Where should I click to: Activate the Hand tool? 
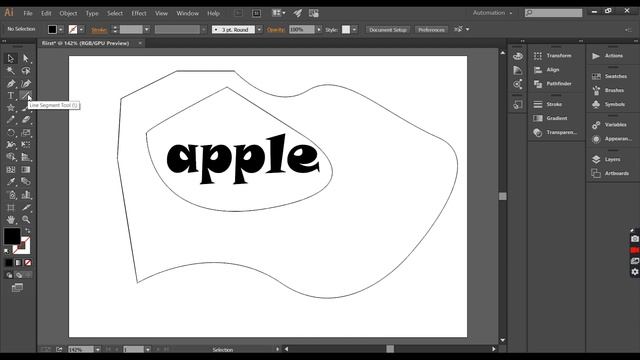point(11,220)
